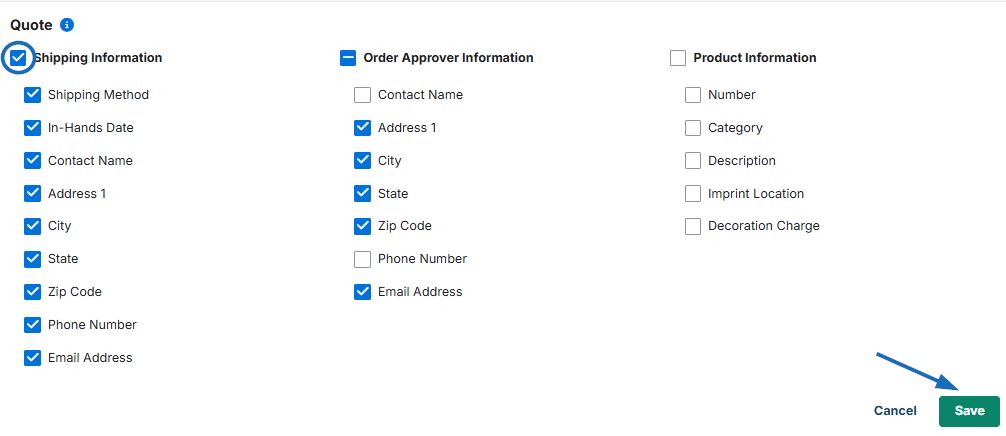The image size is (1006, 436).
Task: Toggle the Order Approver Information checkbox
Action: [347, 58]
